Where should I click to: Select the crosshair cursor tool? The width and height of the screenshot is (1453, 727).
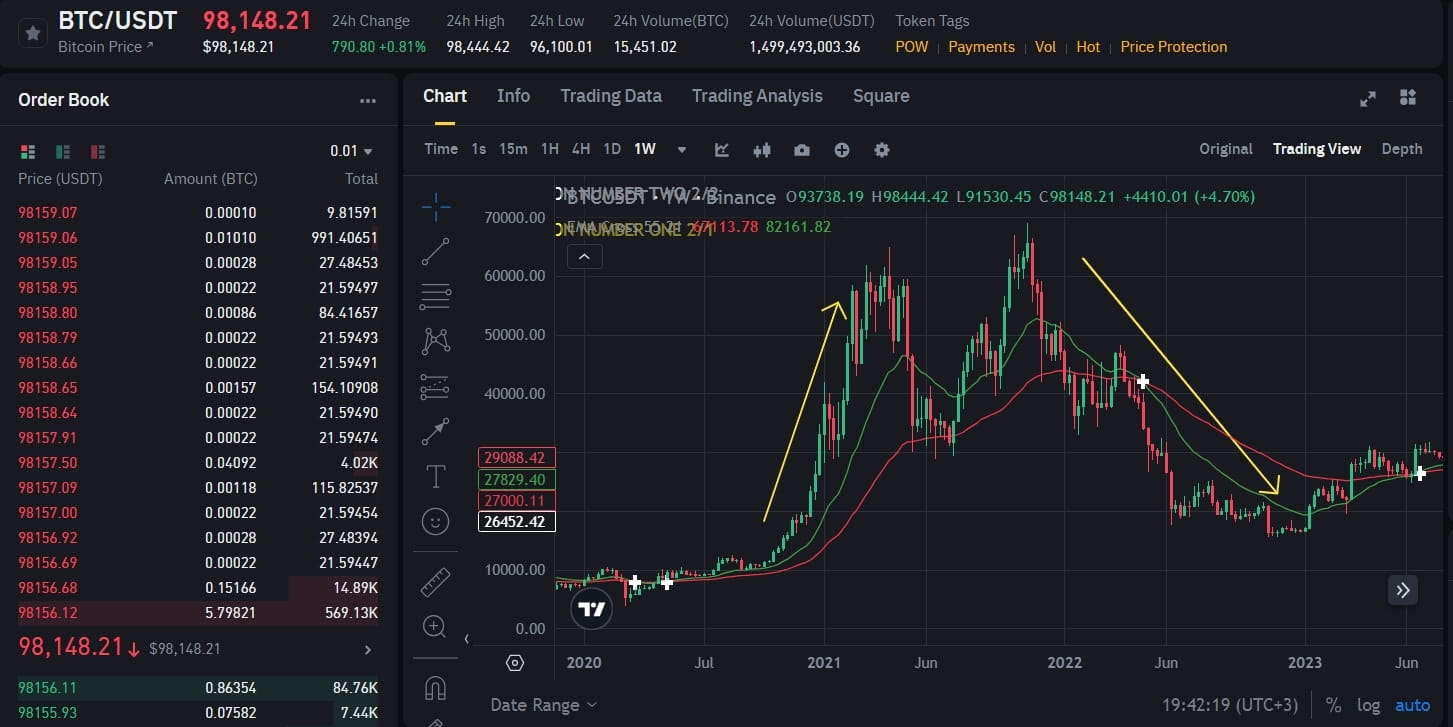pos(436,207)
